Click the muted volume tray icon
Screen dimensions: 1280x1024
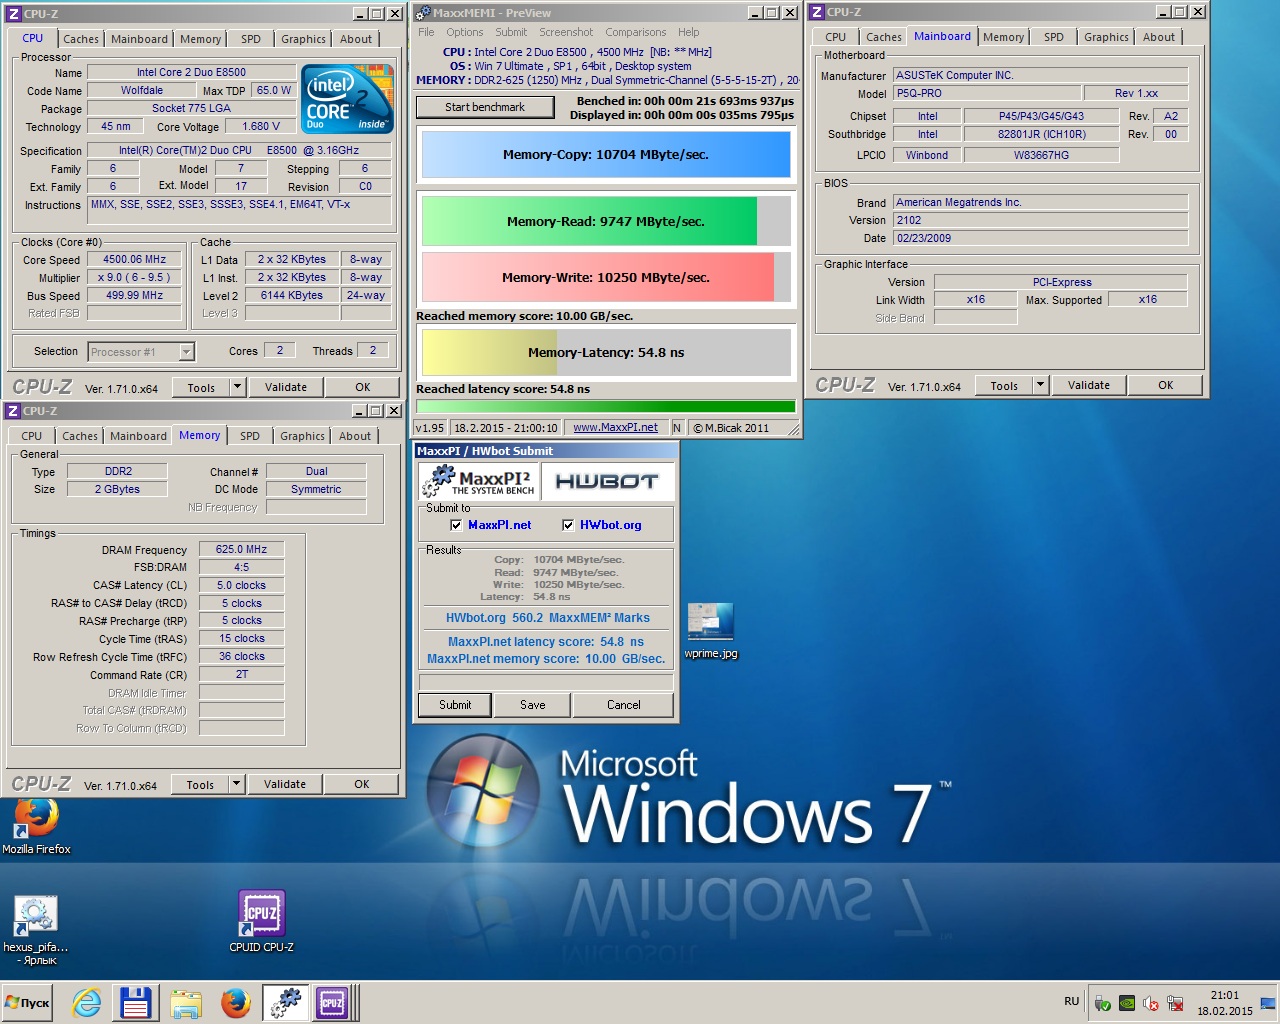(1151, 1003)
